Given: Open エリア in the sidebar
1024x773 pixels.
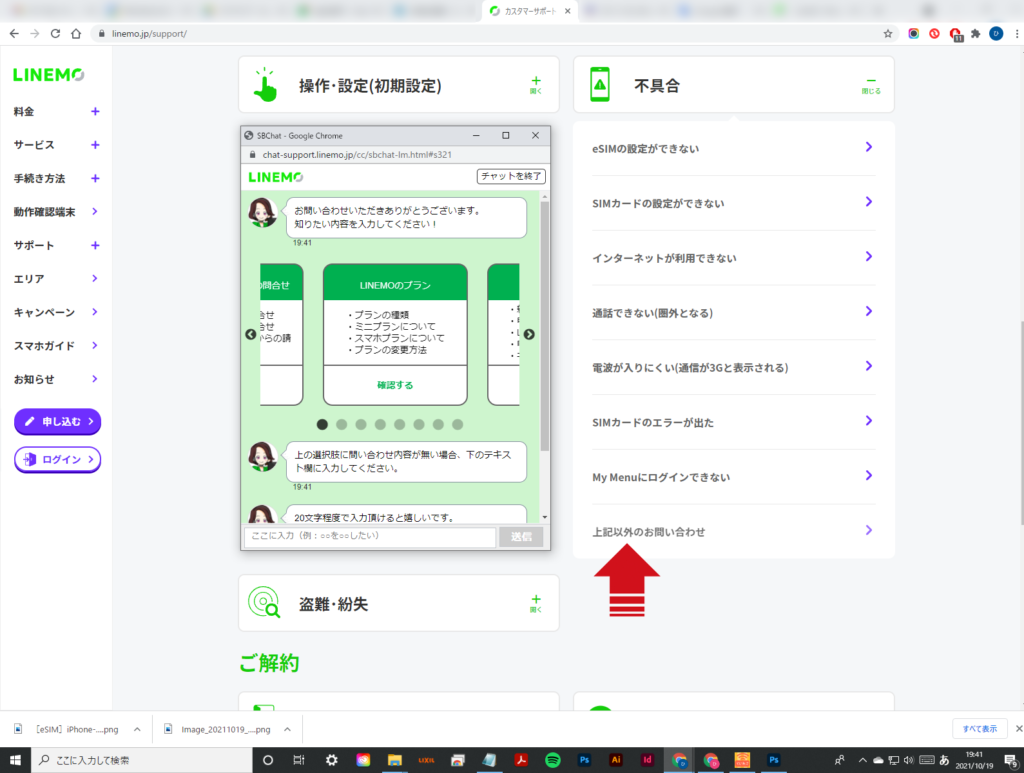Looking at the screenshot, I should [57, 279].
